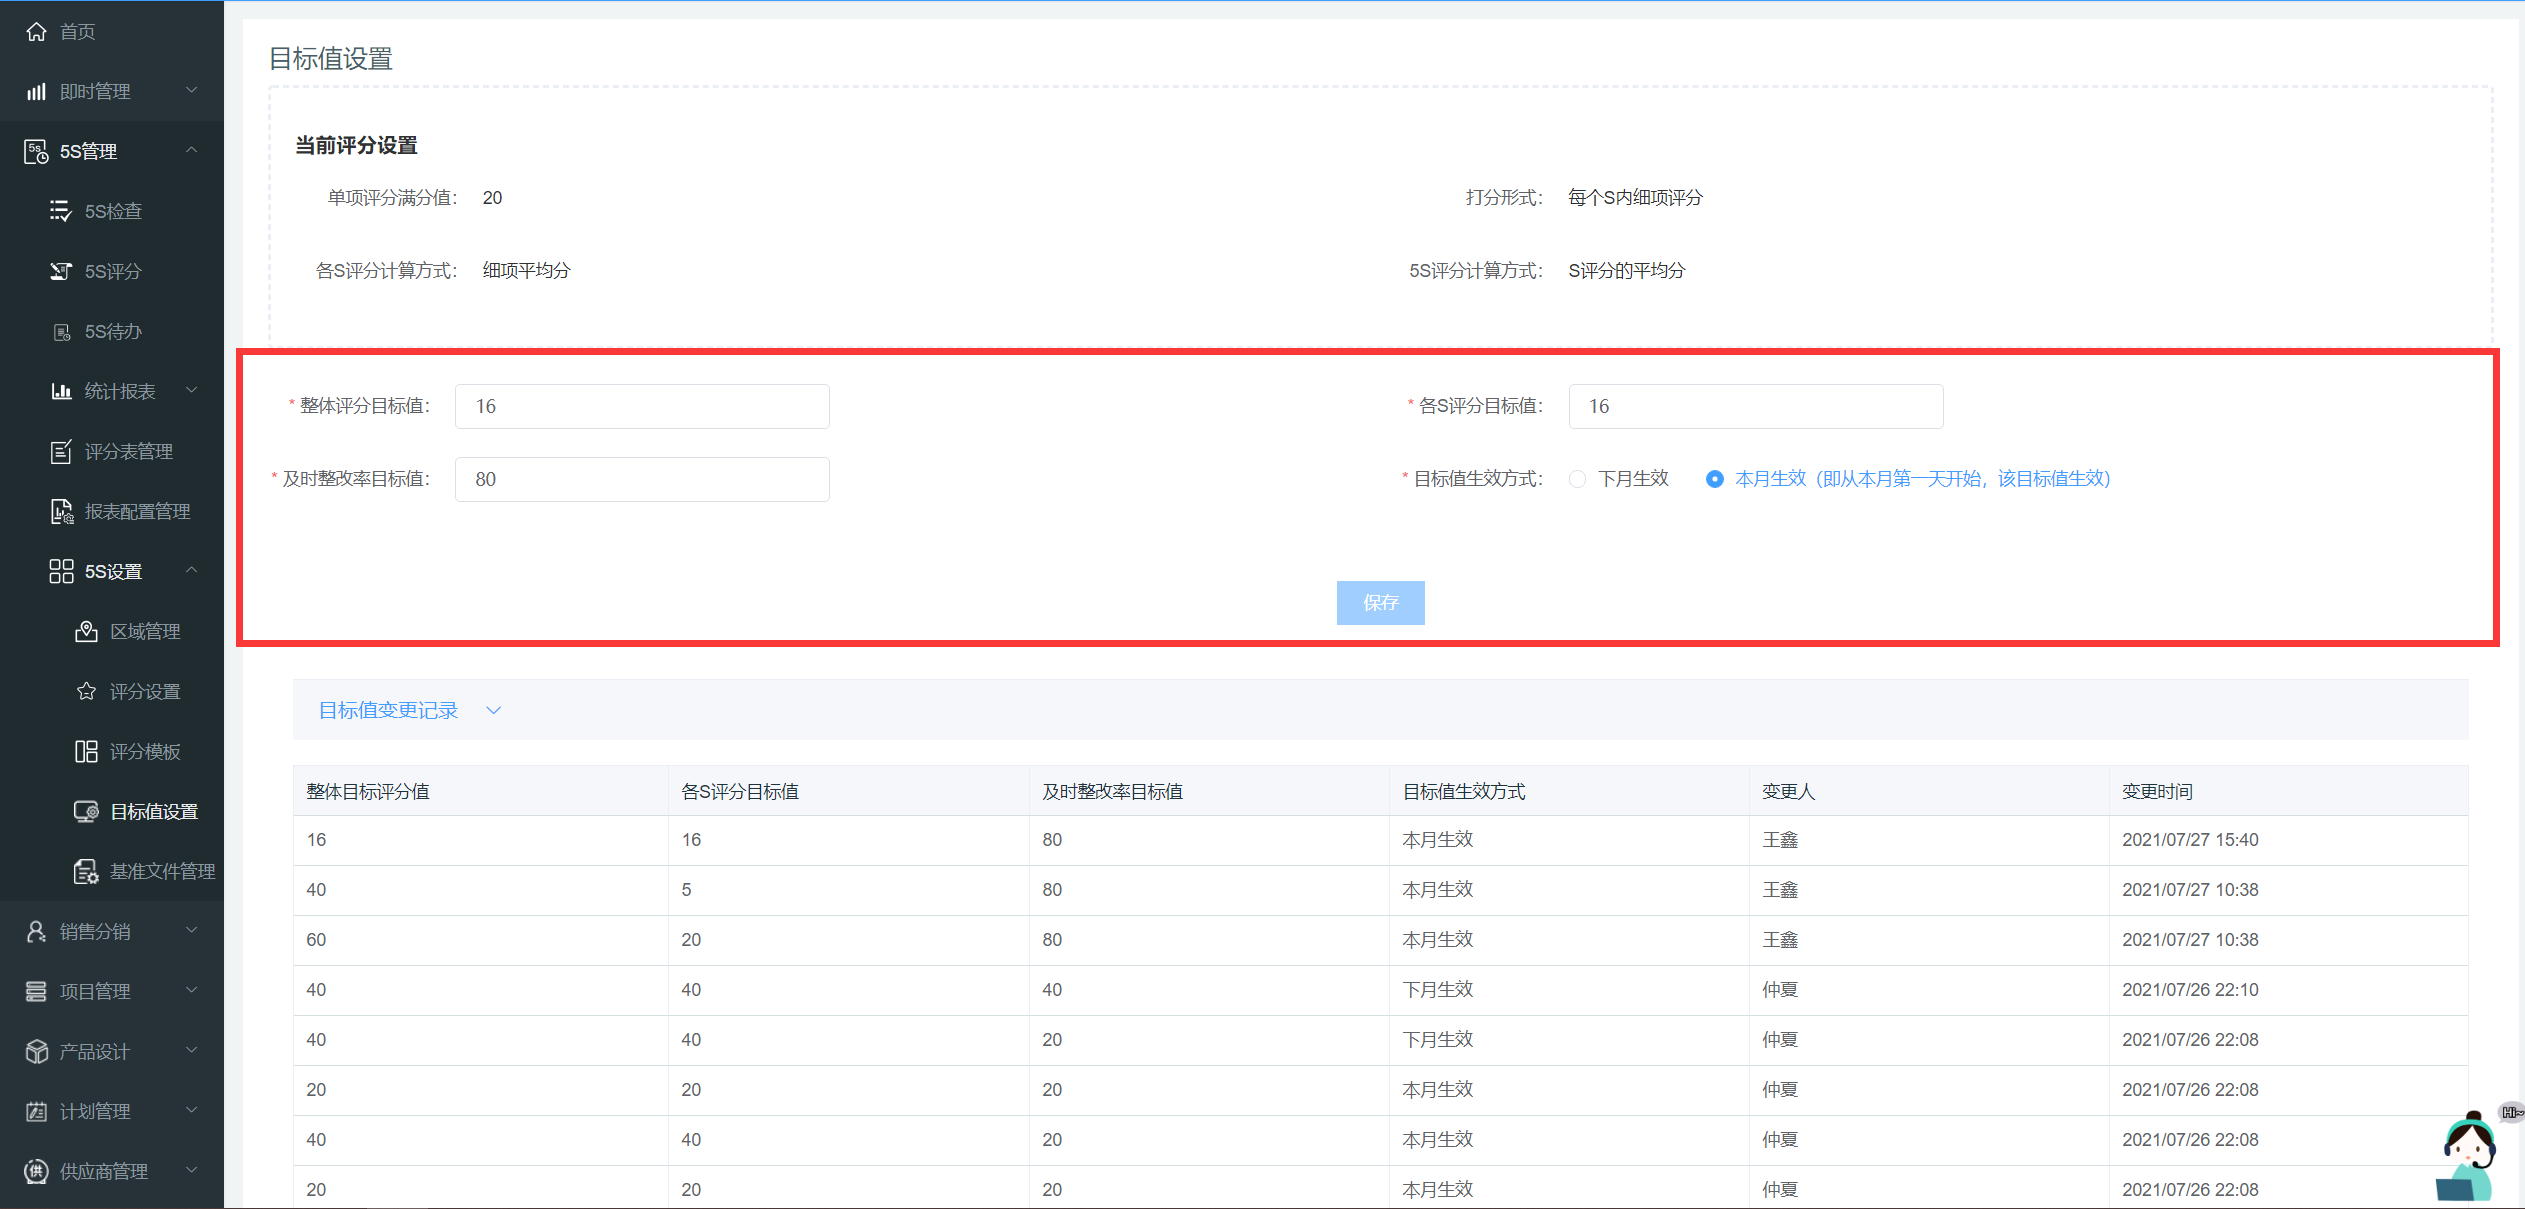Viewport: 2525px width, 1209px height.
Task: Click the home icon in sidebar
Action: [36, 32]
